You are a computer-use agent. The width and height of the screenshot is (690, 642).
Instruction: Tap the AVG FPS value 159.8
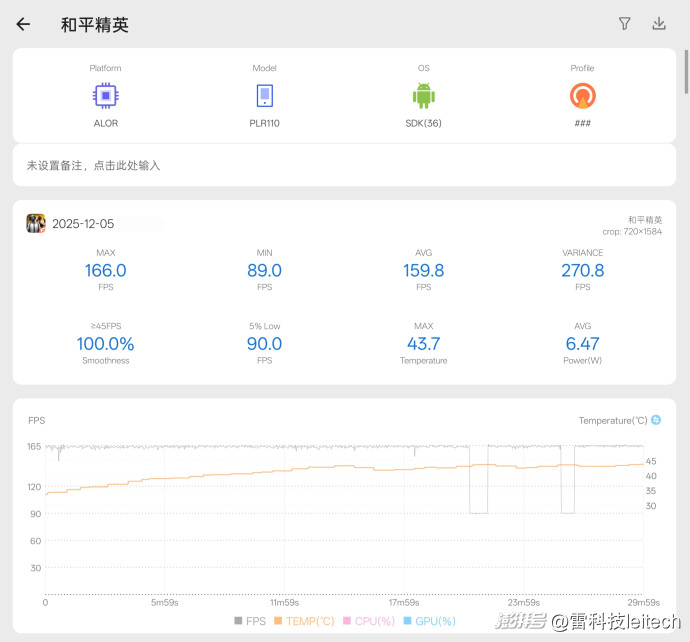tap(423, 271)
